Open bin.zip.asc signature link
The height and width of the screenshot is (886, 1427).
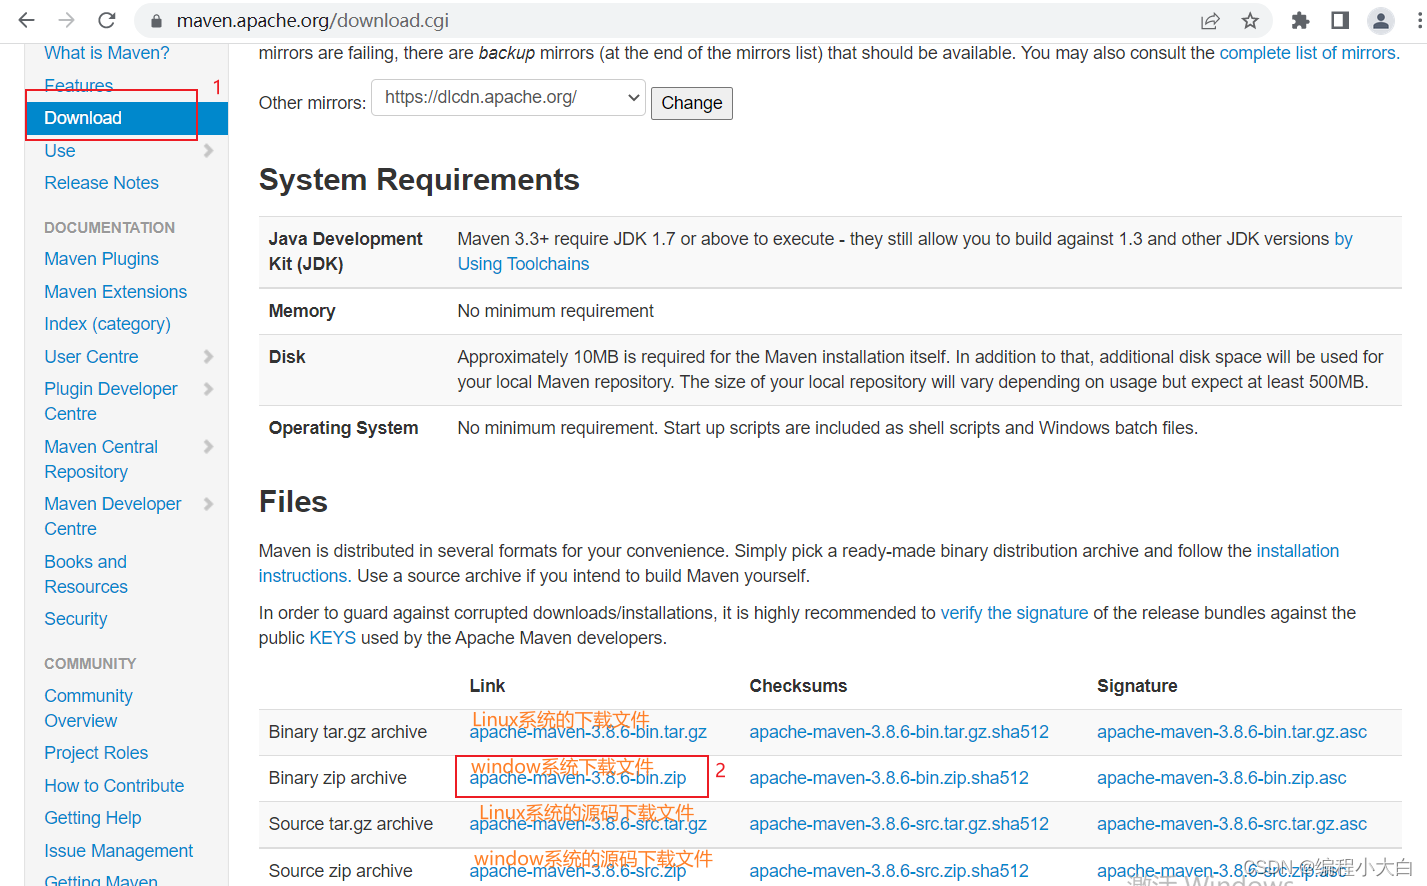click(1222, 778)
